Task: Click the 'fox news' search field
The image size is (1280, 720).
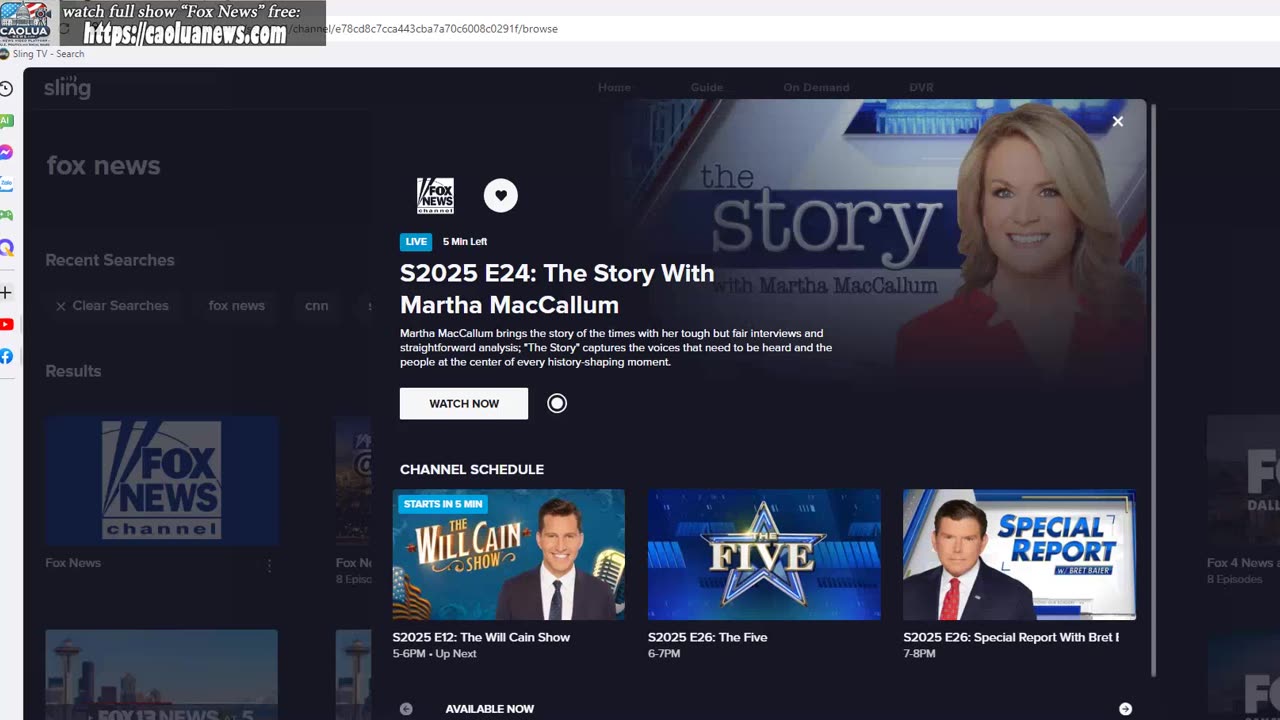Action: pyautogui.click(x=103, y=166)
